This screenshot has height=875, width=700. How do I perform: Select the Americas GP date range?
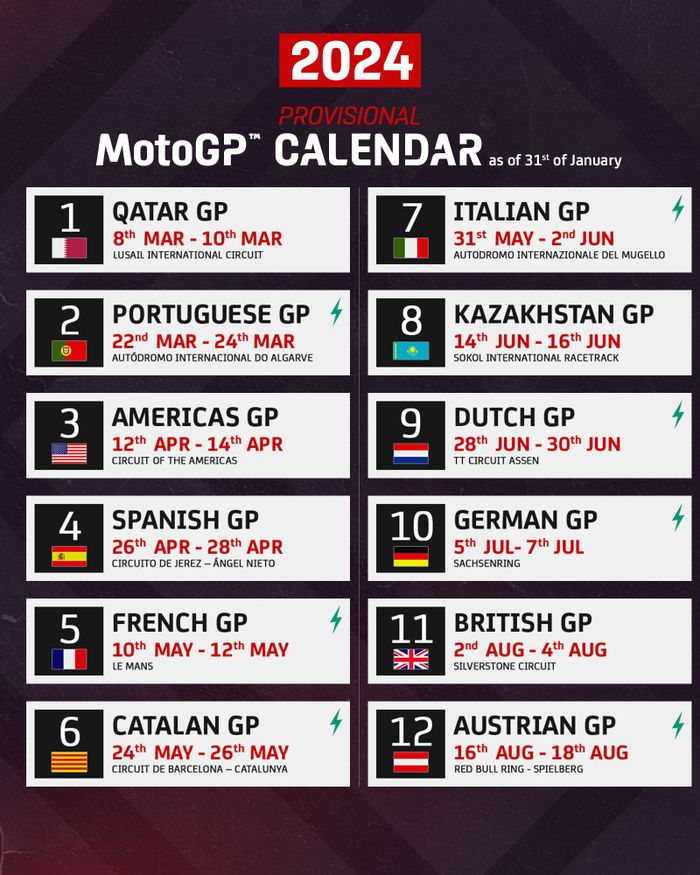click(197, 443)
